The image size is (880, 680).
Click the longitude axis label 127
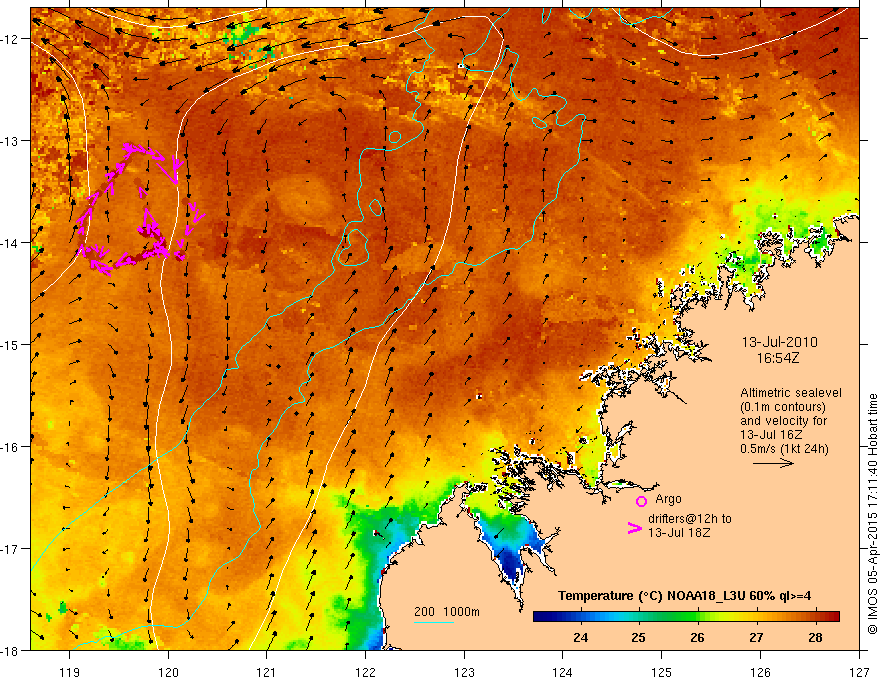[859, 672]
